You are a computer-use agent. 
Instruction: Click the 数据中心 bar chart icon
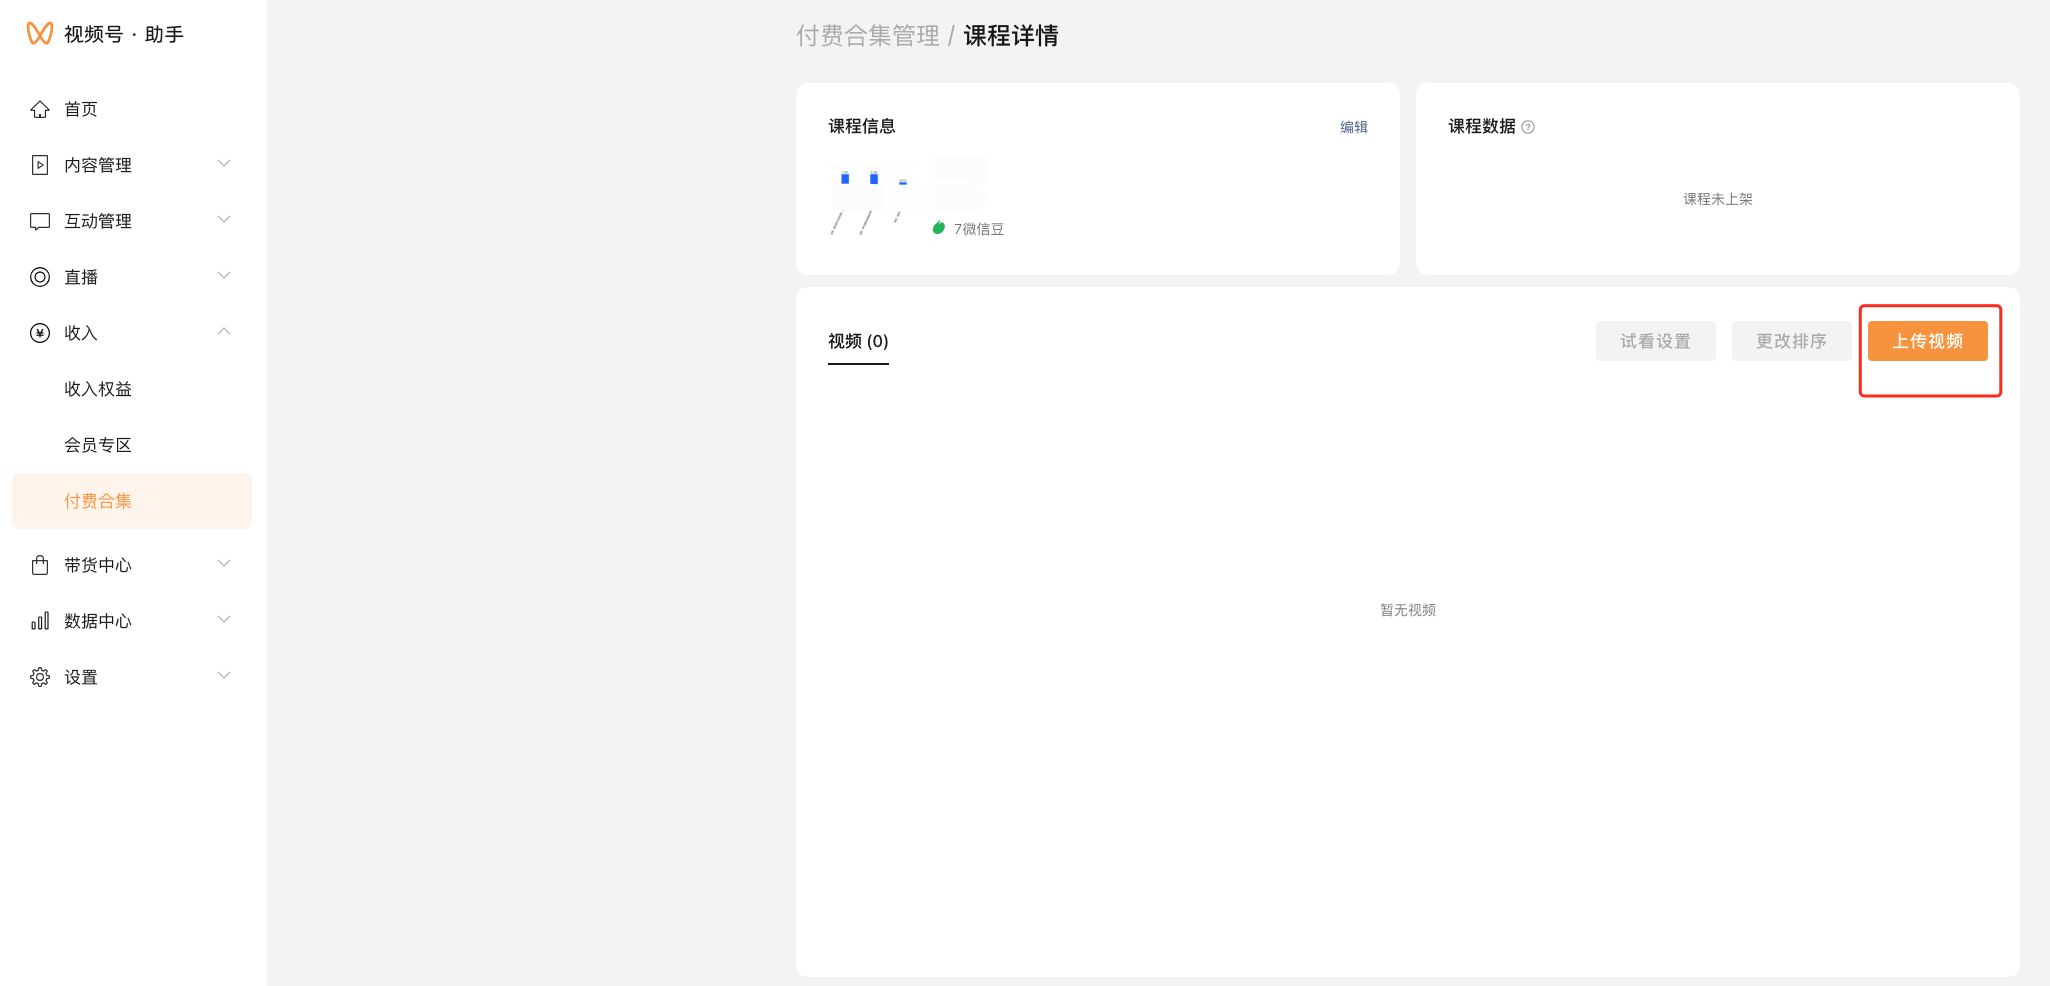(x=40, y=620)
